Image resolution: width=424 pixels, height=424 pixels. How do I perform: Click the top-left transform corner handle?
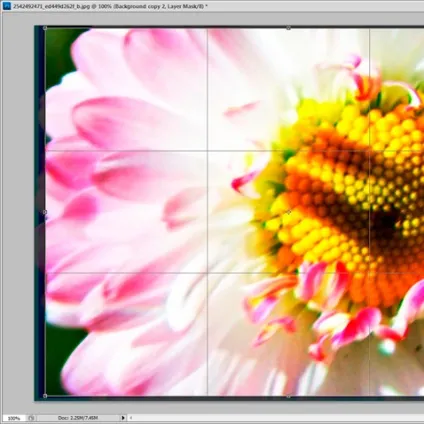click(x=45, y=28)
